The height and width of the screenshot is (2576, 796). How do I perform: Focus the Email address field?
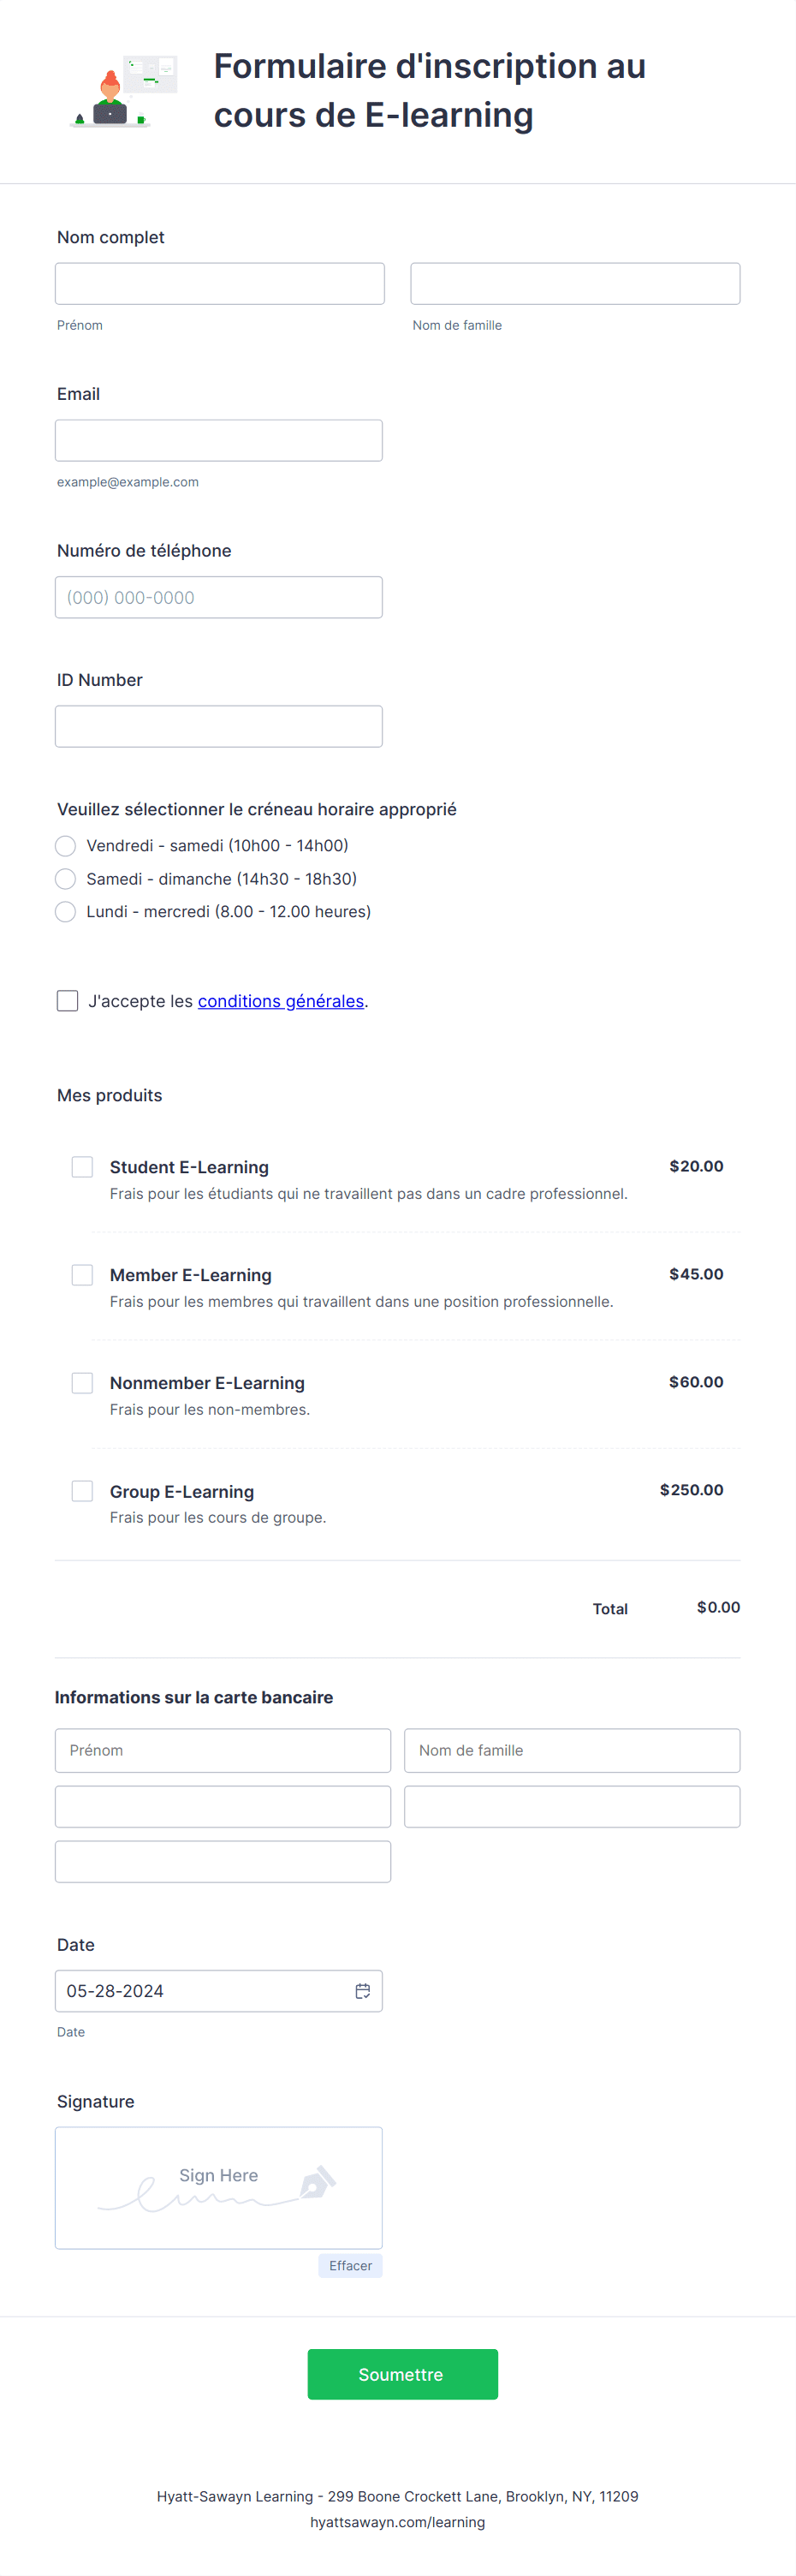click(x=219, y=440)
